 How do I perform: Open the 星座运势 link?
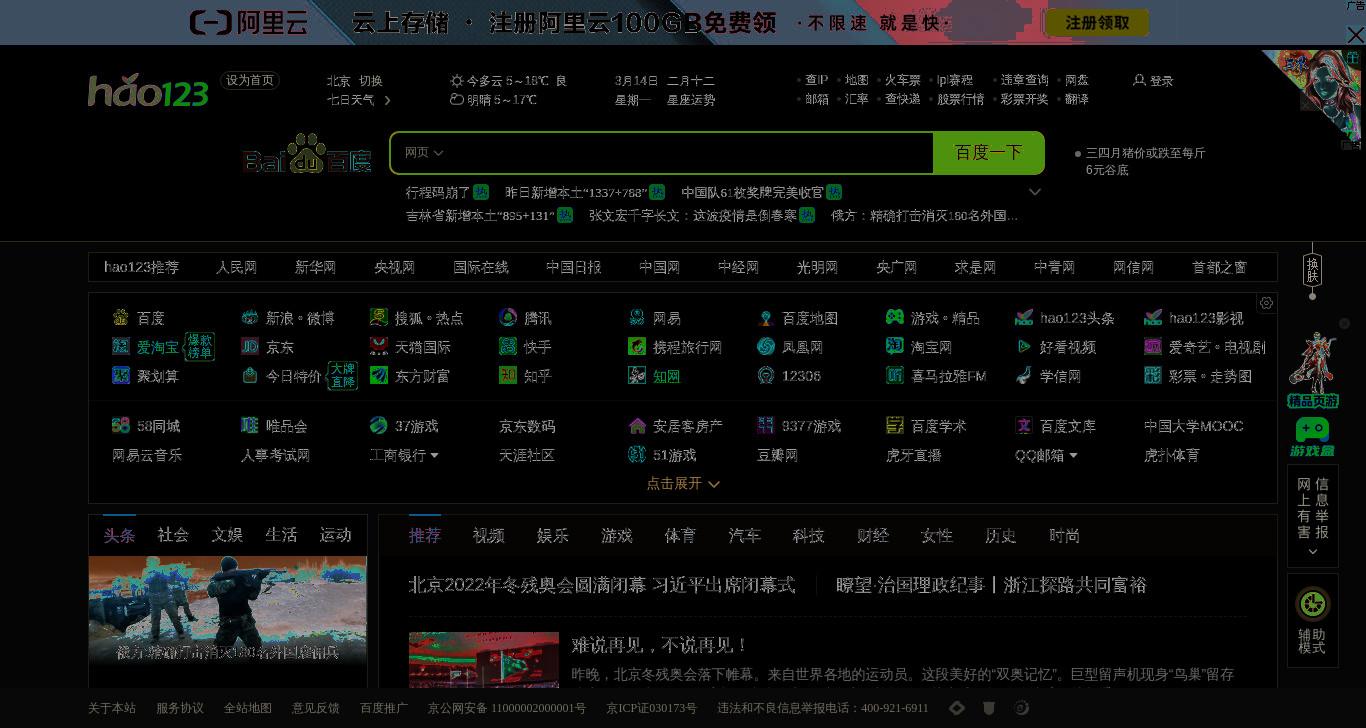tap(691, 100)
